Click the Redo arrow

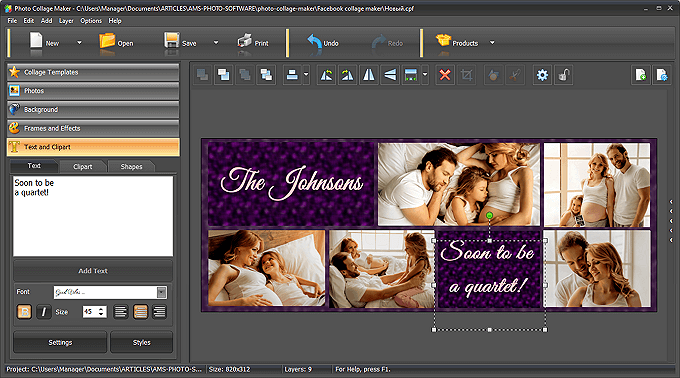tap(379, 42)
